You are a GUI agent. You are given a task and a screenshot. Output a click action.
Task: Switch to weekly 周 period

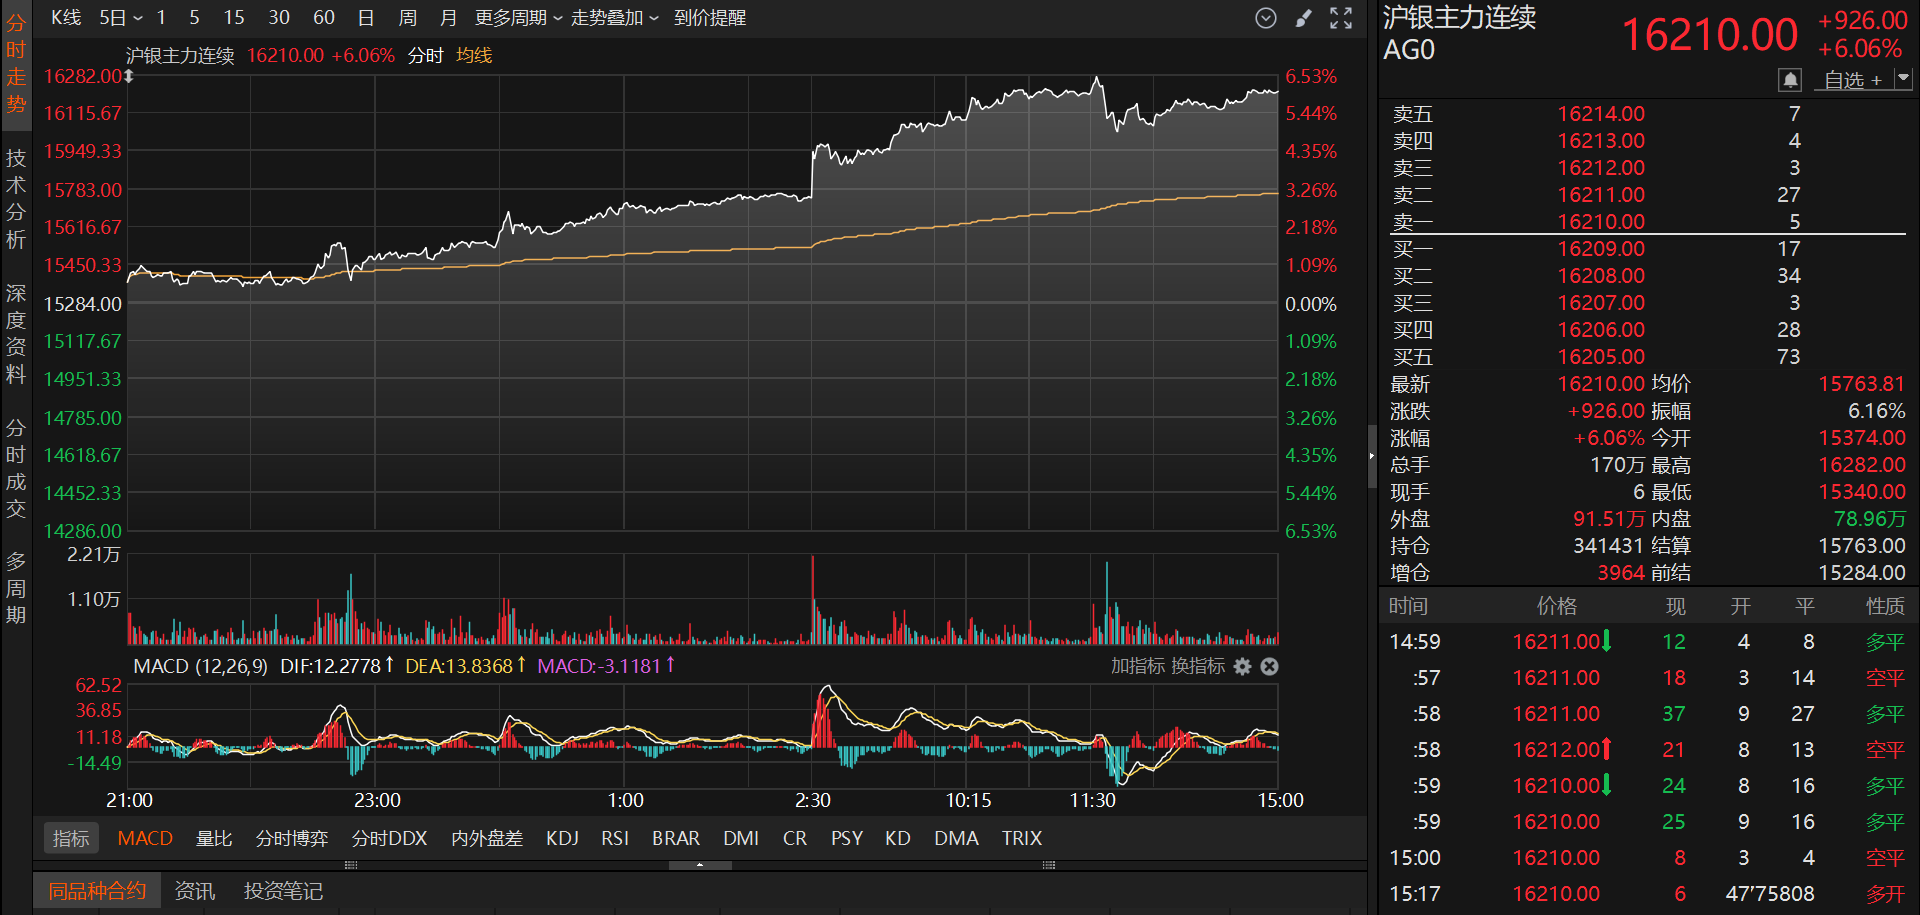click(407, 18)
